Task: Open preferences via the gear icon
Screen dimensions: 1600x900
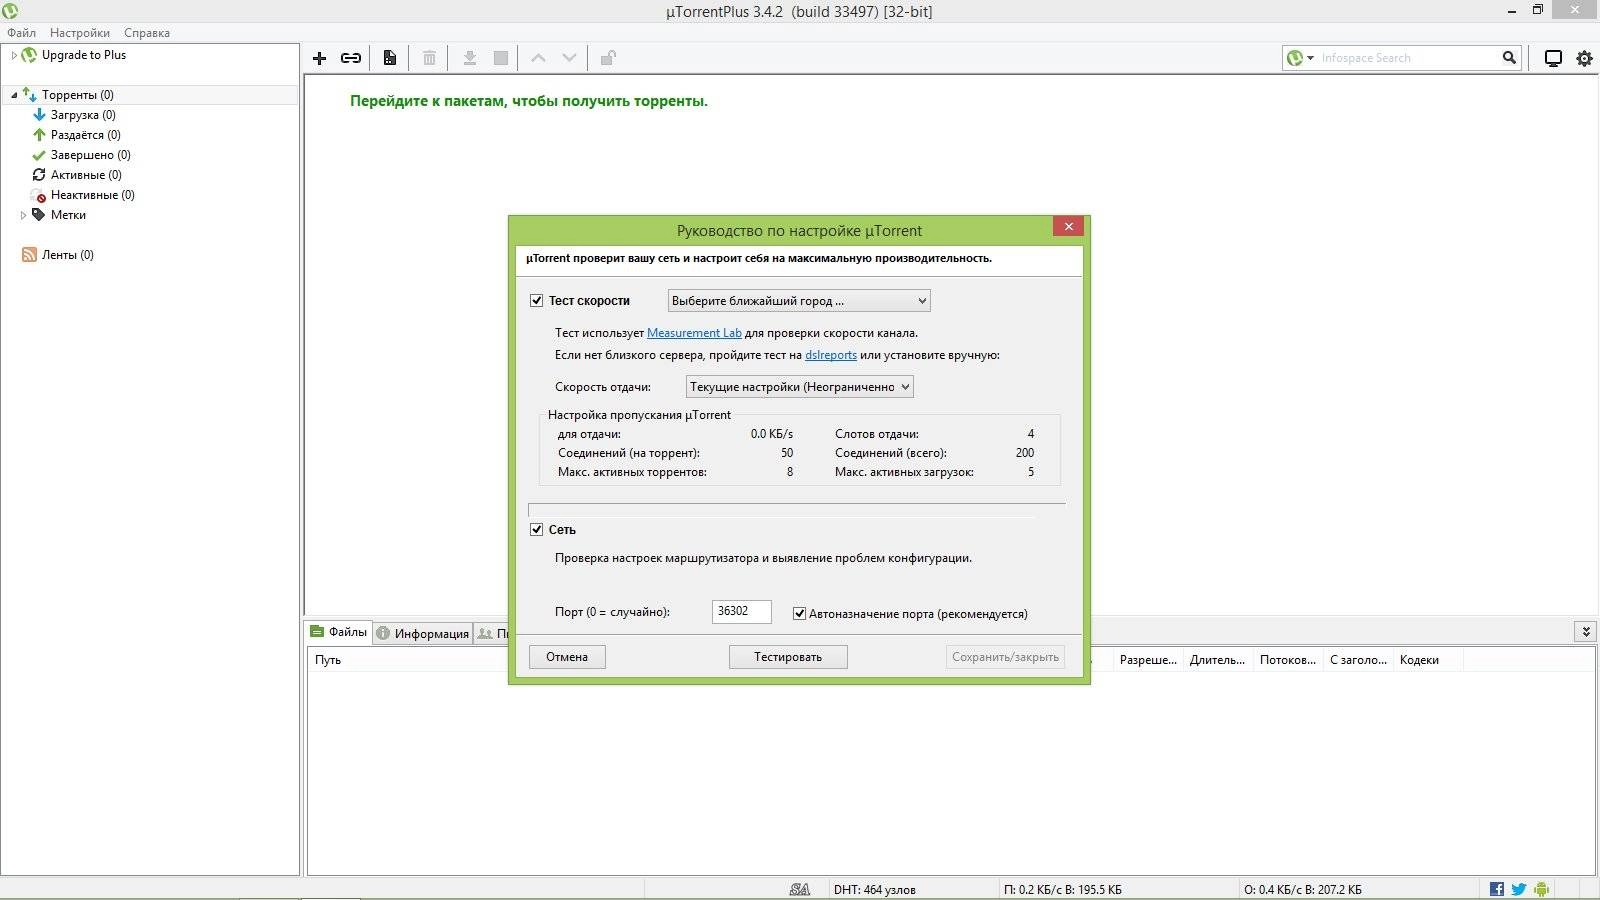Action: point(1585,58)
